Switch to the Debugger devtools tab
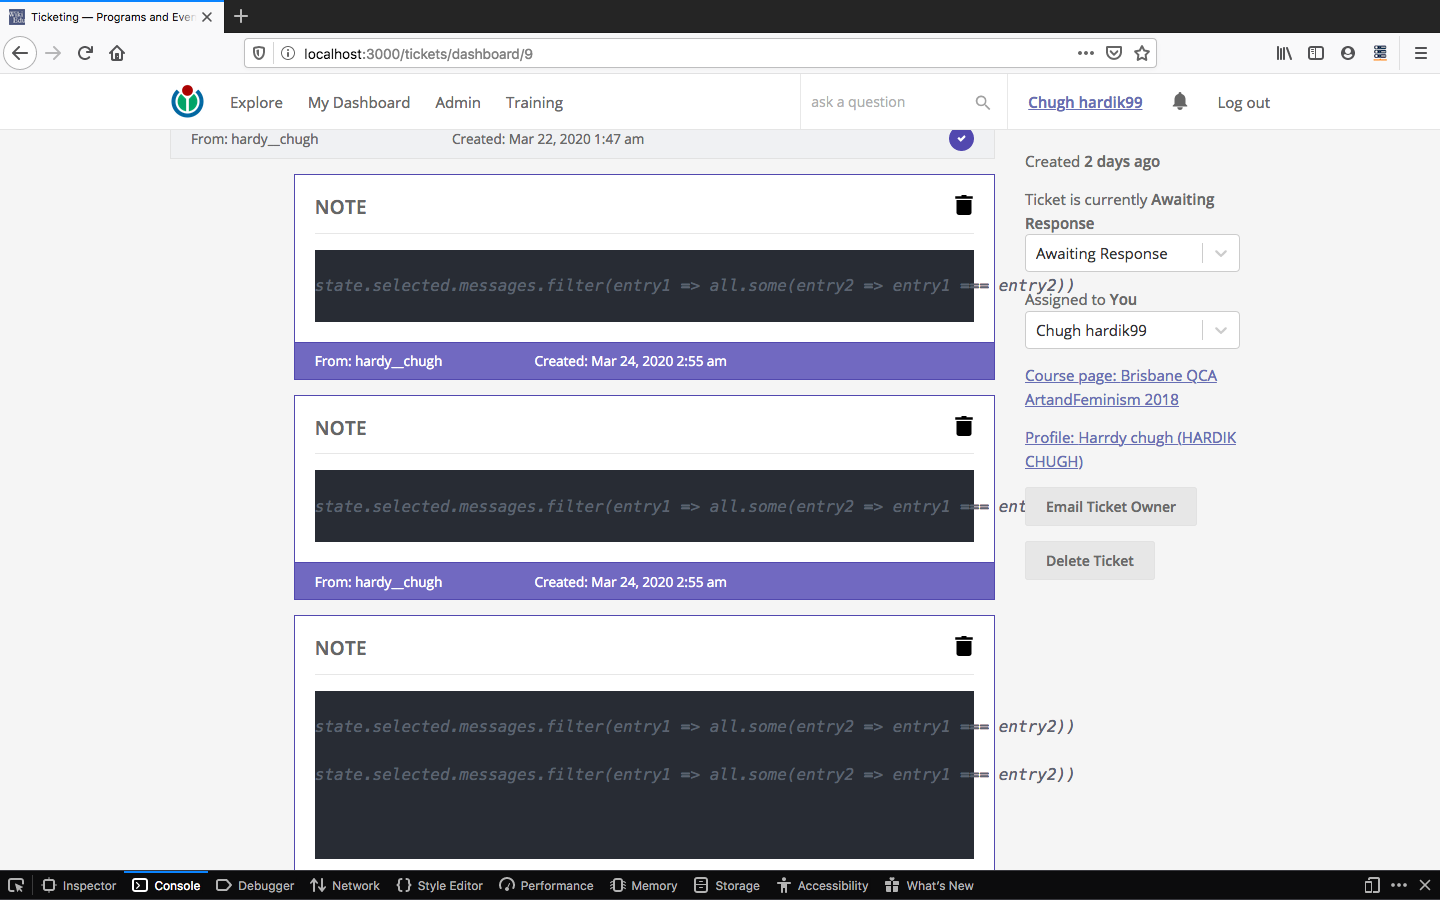 click(255, 885)
